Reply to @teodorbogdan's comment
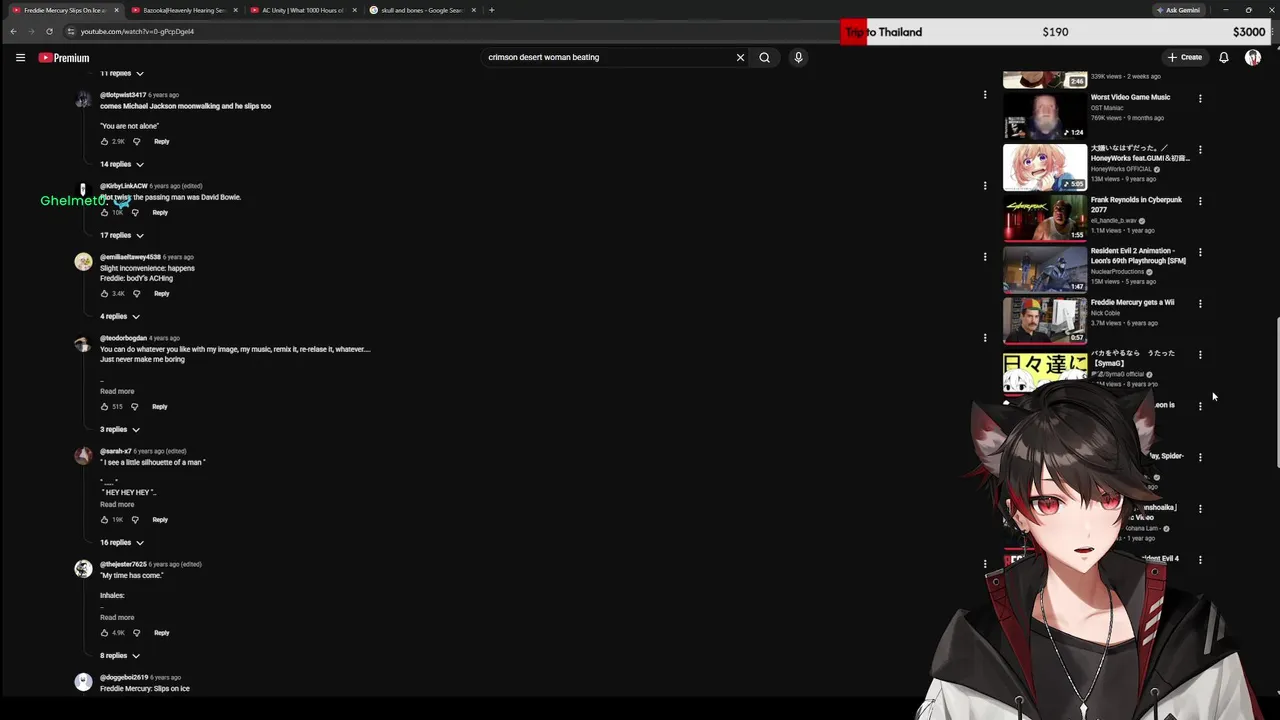The height and width of the screenshot is (720, 1280). pyautogui.click(x=159, y=406)
